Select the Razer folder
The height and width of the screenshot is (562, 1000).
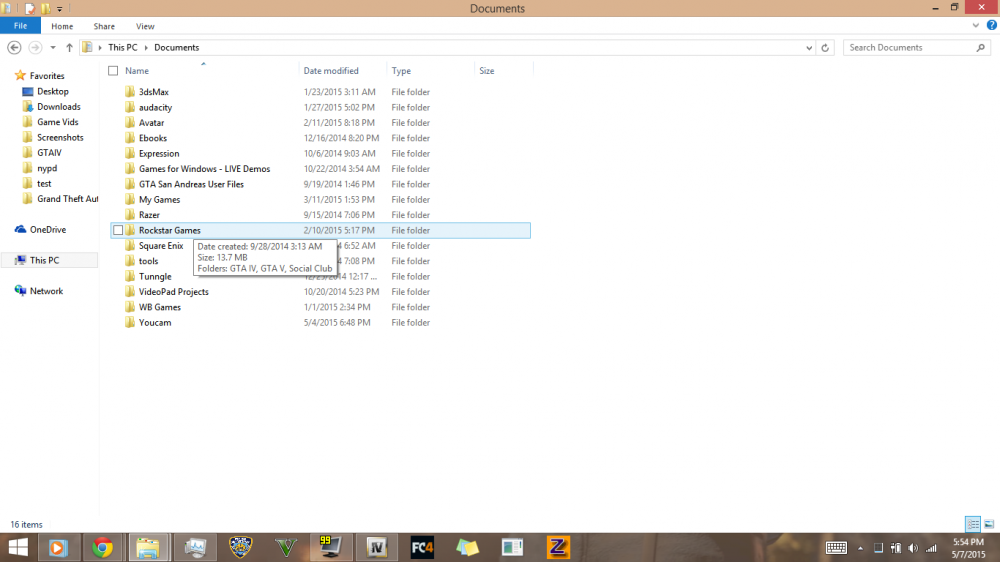pos(149,215)
